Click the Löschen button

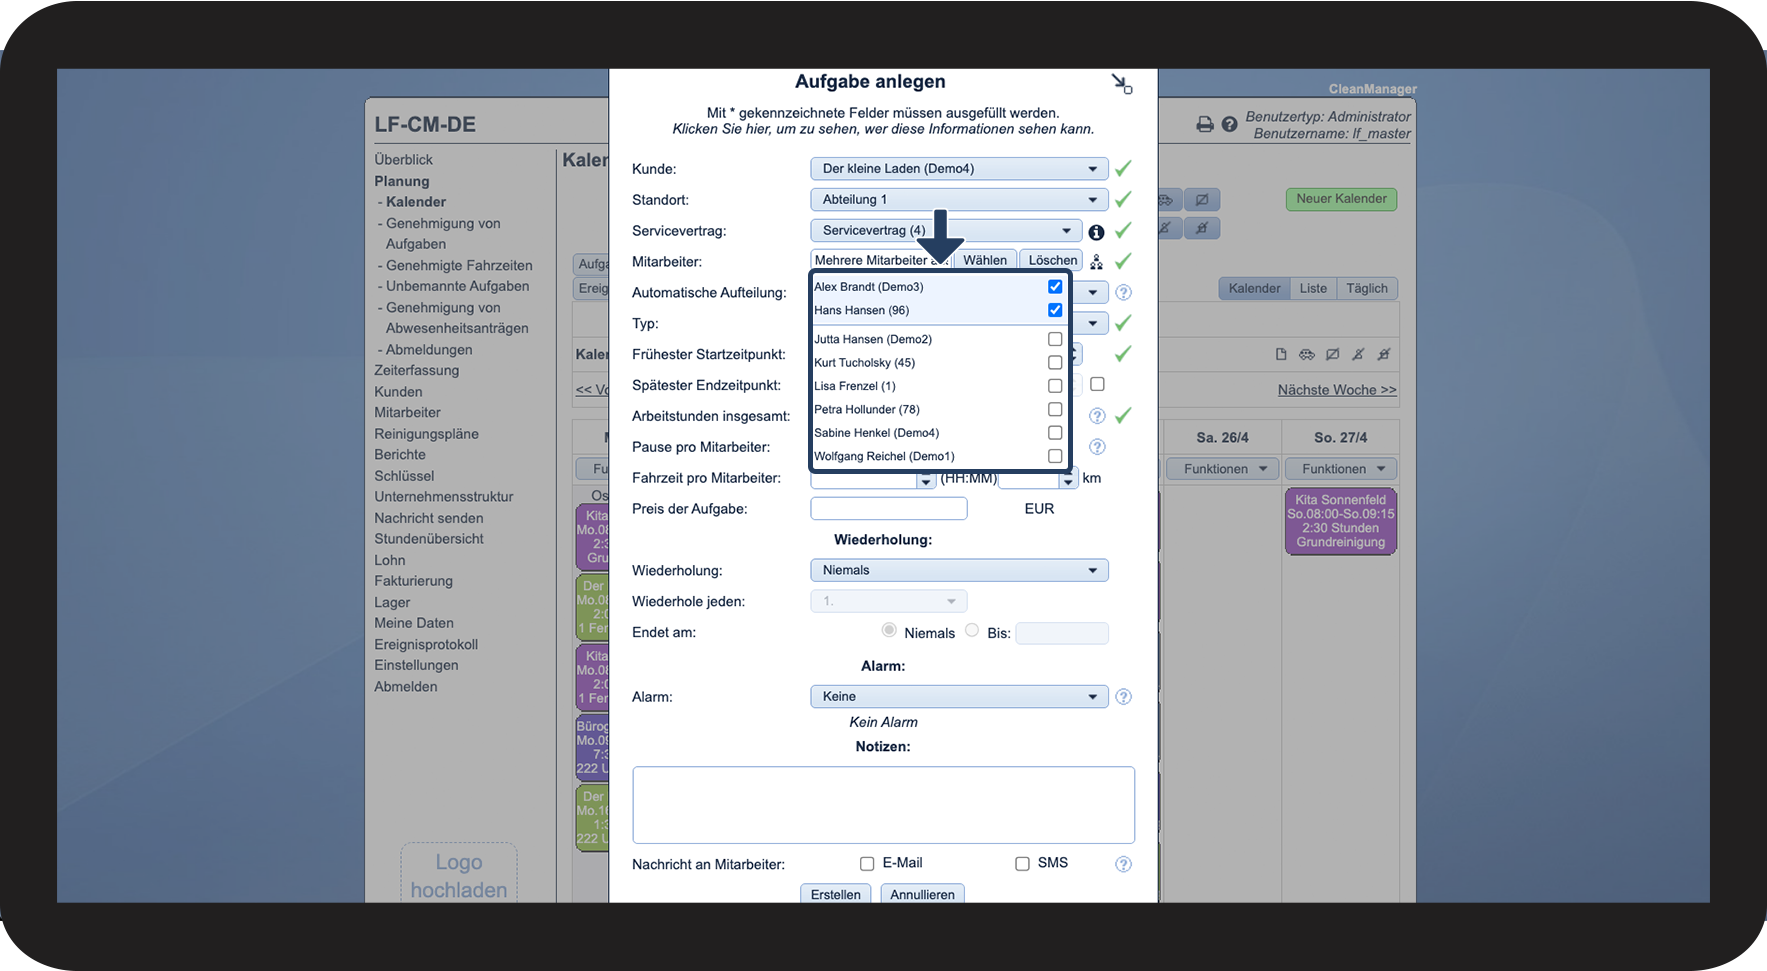pyautogui.click(x=1053, y=260)
